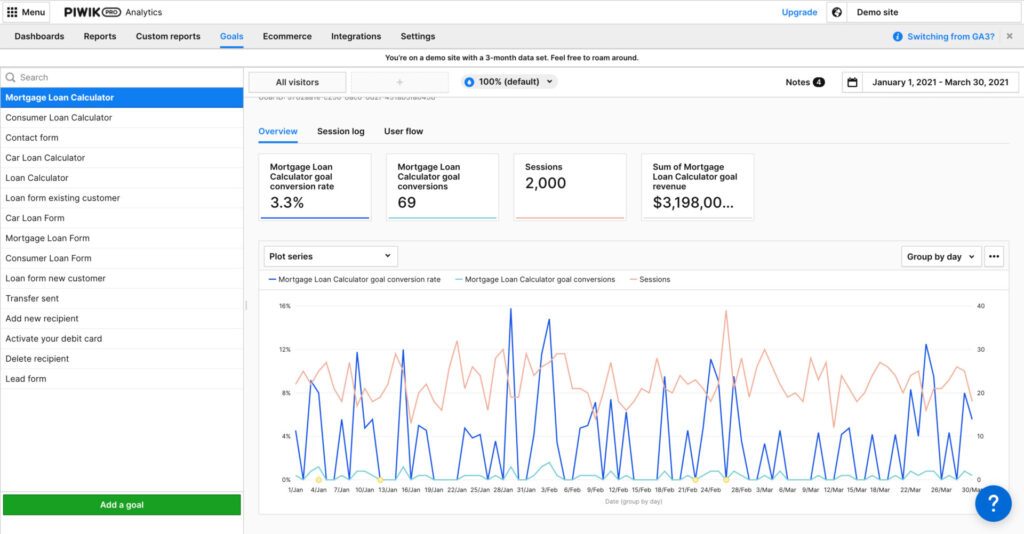Screen dimensions: 1024x534
Task: Select Car Loan Calculator goal in list
Action: [45, 158]
